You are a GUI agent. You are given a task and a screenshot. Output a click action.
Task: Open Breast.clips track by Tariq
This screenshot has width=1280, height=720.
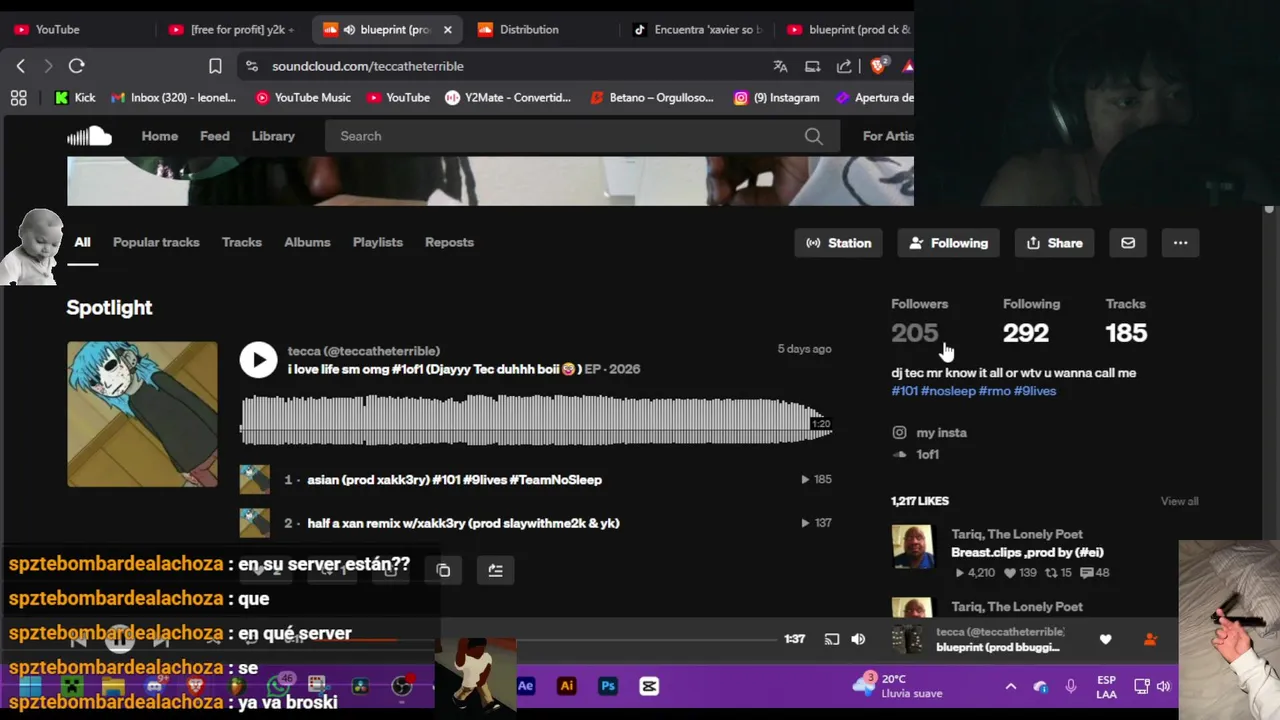coord(1027,552)
